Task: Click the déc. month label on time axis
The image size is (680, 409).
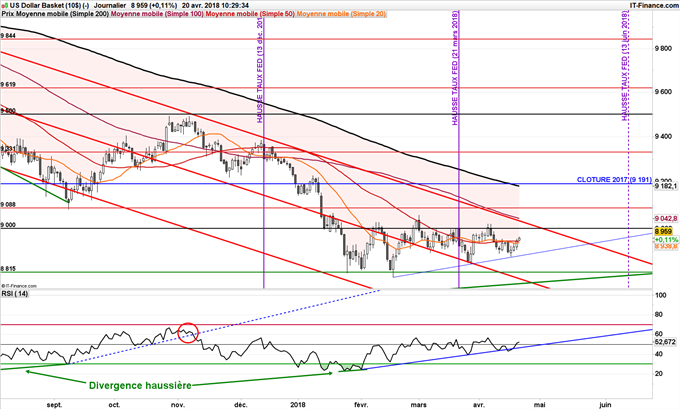Action: pos(241,405)
